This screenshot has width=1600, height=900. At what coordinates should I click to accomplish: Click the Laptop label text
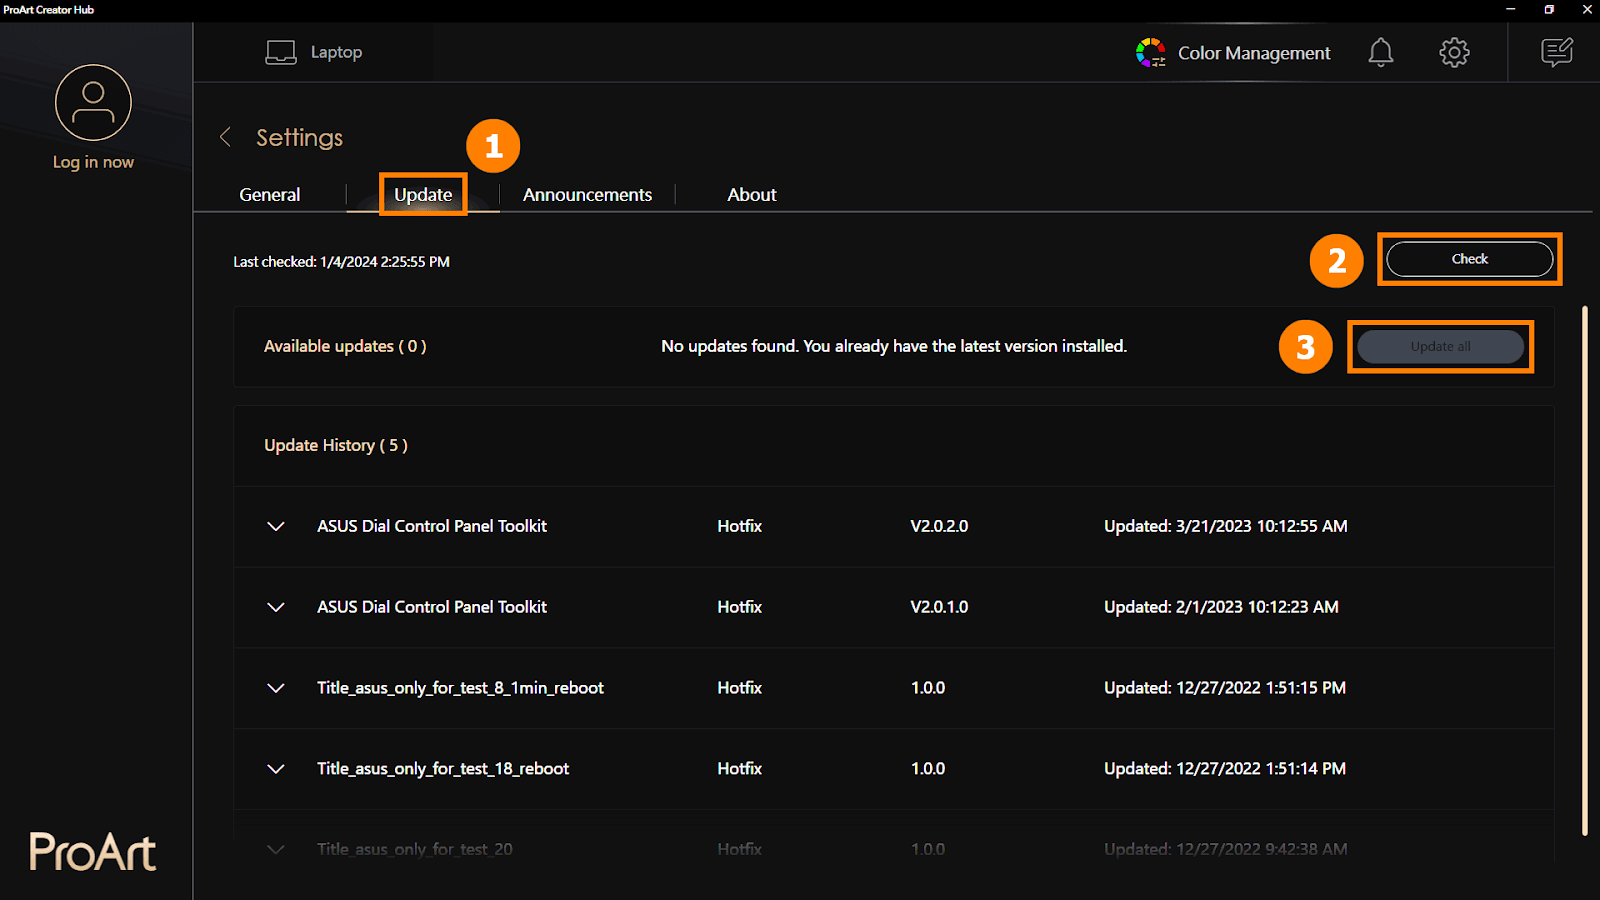pyautogui.click(x=336, y=52)
